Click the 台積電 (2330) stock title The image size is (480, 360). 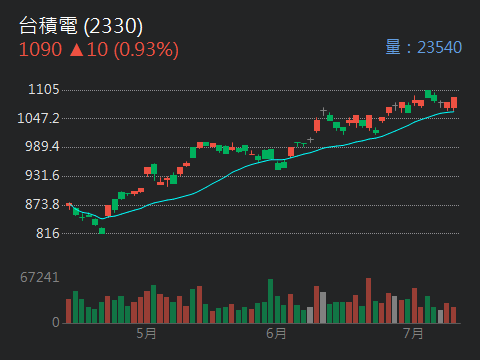click(81, 26)
